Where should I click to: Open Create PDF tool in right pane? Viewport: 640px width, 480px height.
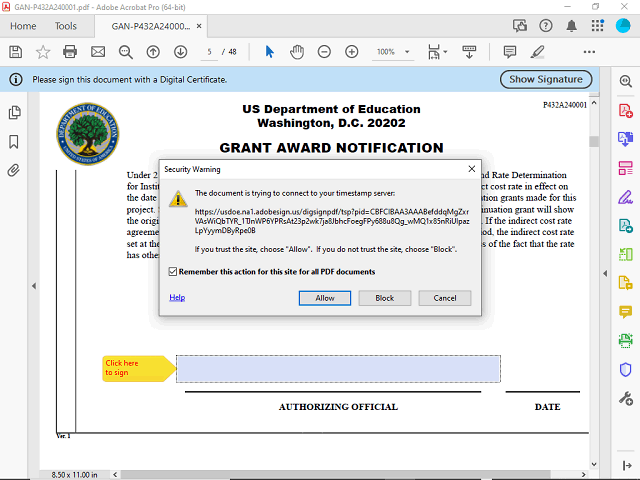625,111
